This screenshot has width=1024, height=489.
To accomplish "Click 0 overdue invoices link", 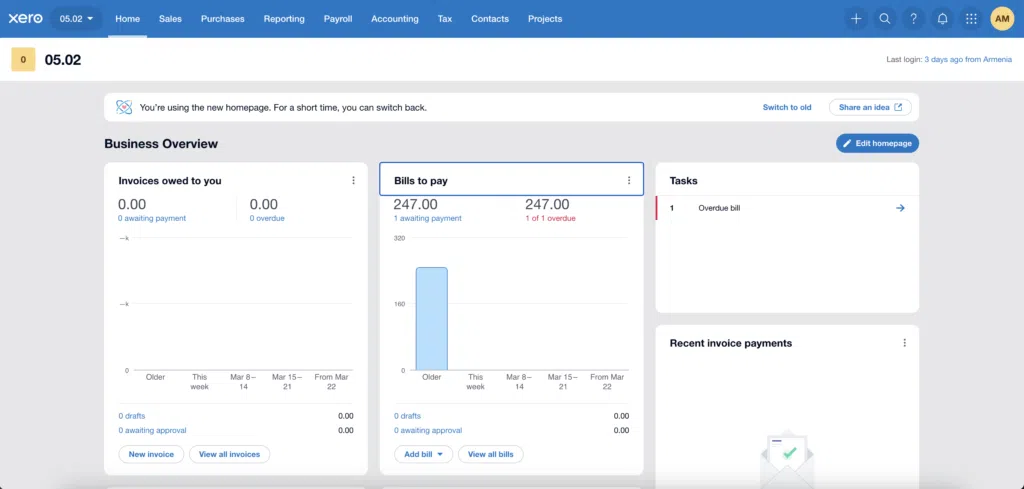I will tap(267, 218).
